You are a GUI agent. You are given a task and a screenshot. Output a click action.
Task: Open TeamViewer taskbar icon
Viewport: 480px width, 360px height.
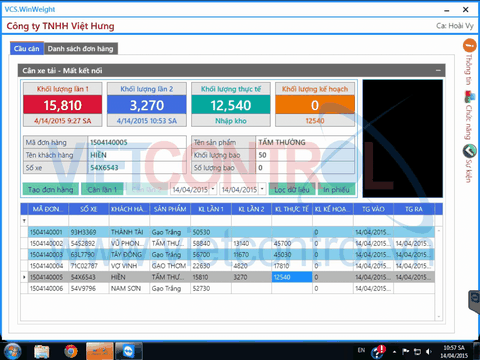pos(128,351)
